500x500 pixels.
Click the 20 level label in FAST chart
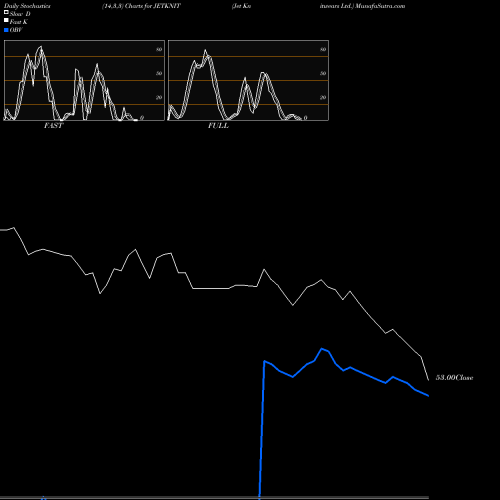159,97
